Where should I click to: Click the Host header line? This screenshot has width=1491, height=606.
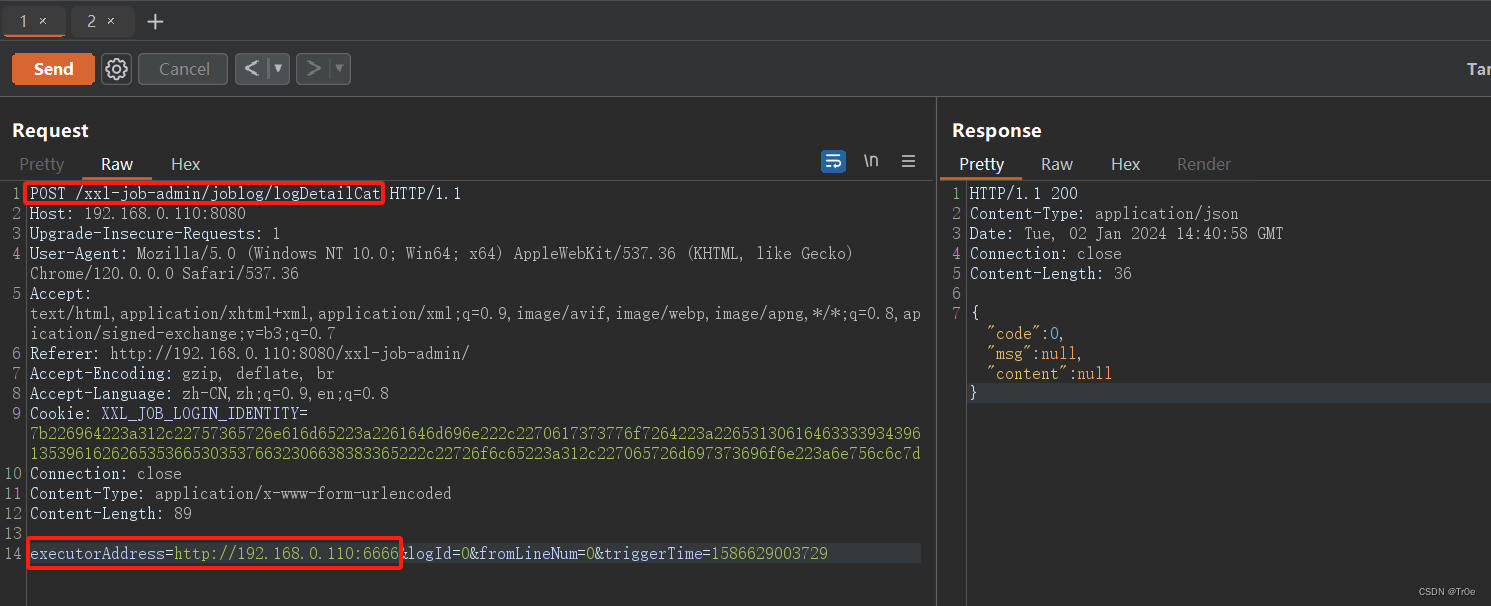click(x=138, y=213)
